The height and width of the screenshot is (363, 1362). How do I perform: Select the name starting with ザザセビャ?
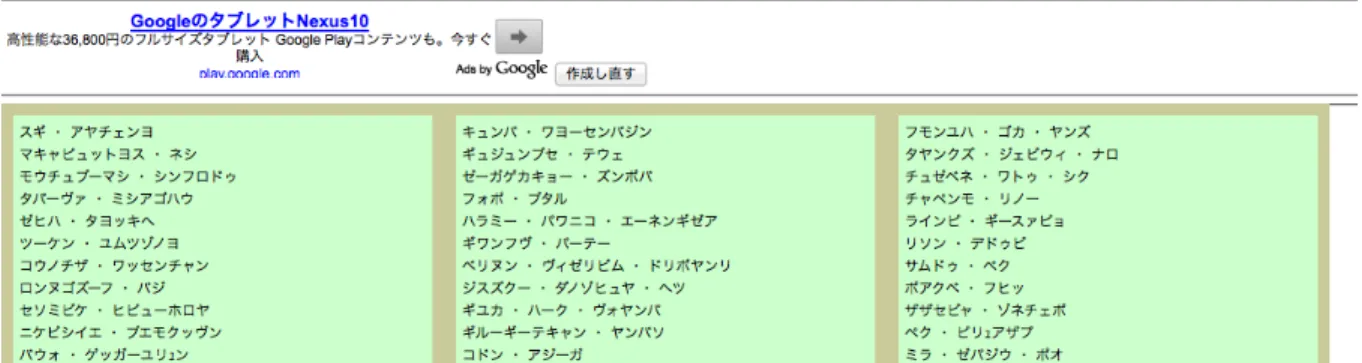point(985,310)
